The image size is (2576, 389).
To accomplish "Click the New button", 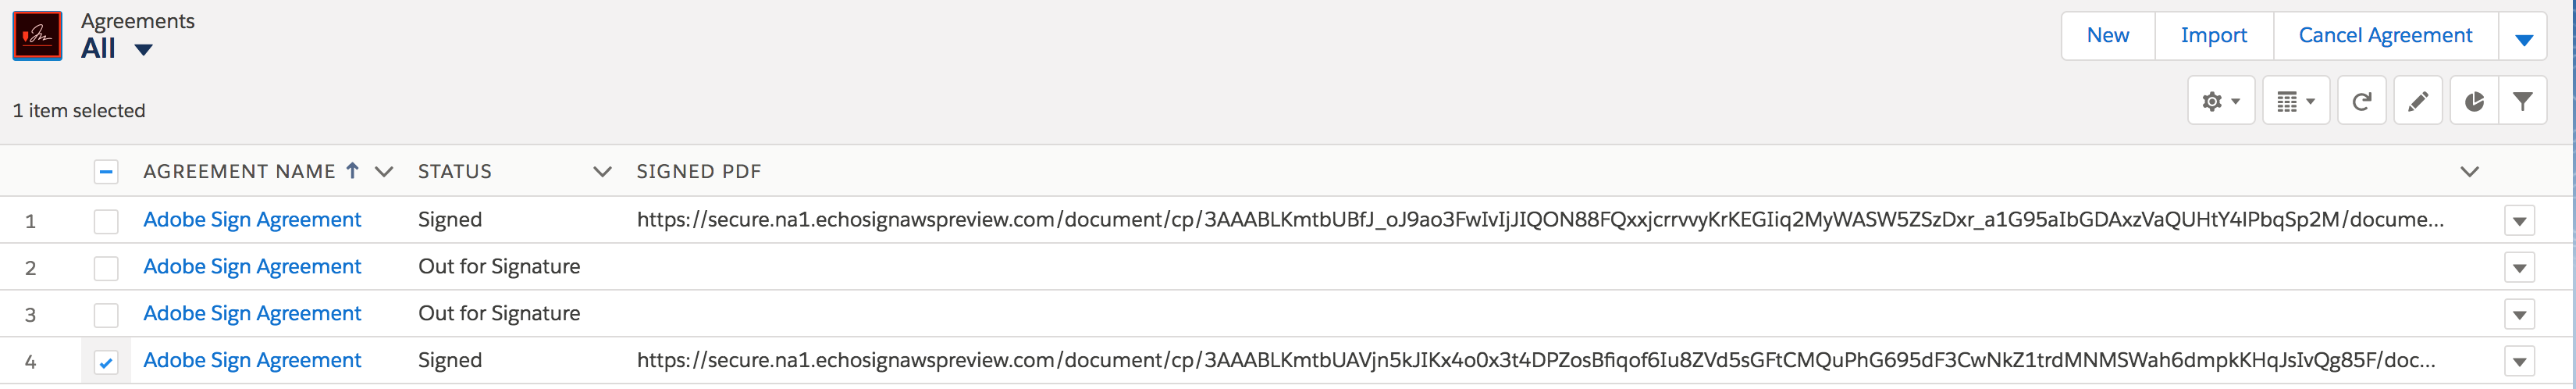I will pos(2108,36).
